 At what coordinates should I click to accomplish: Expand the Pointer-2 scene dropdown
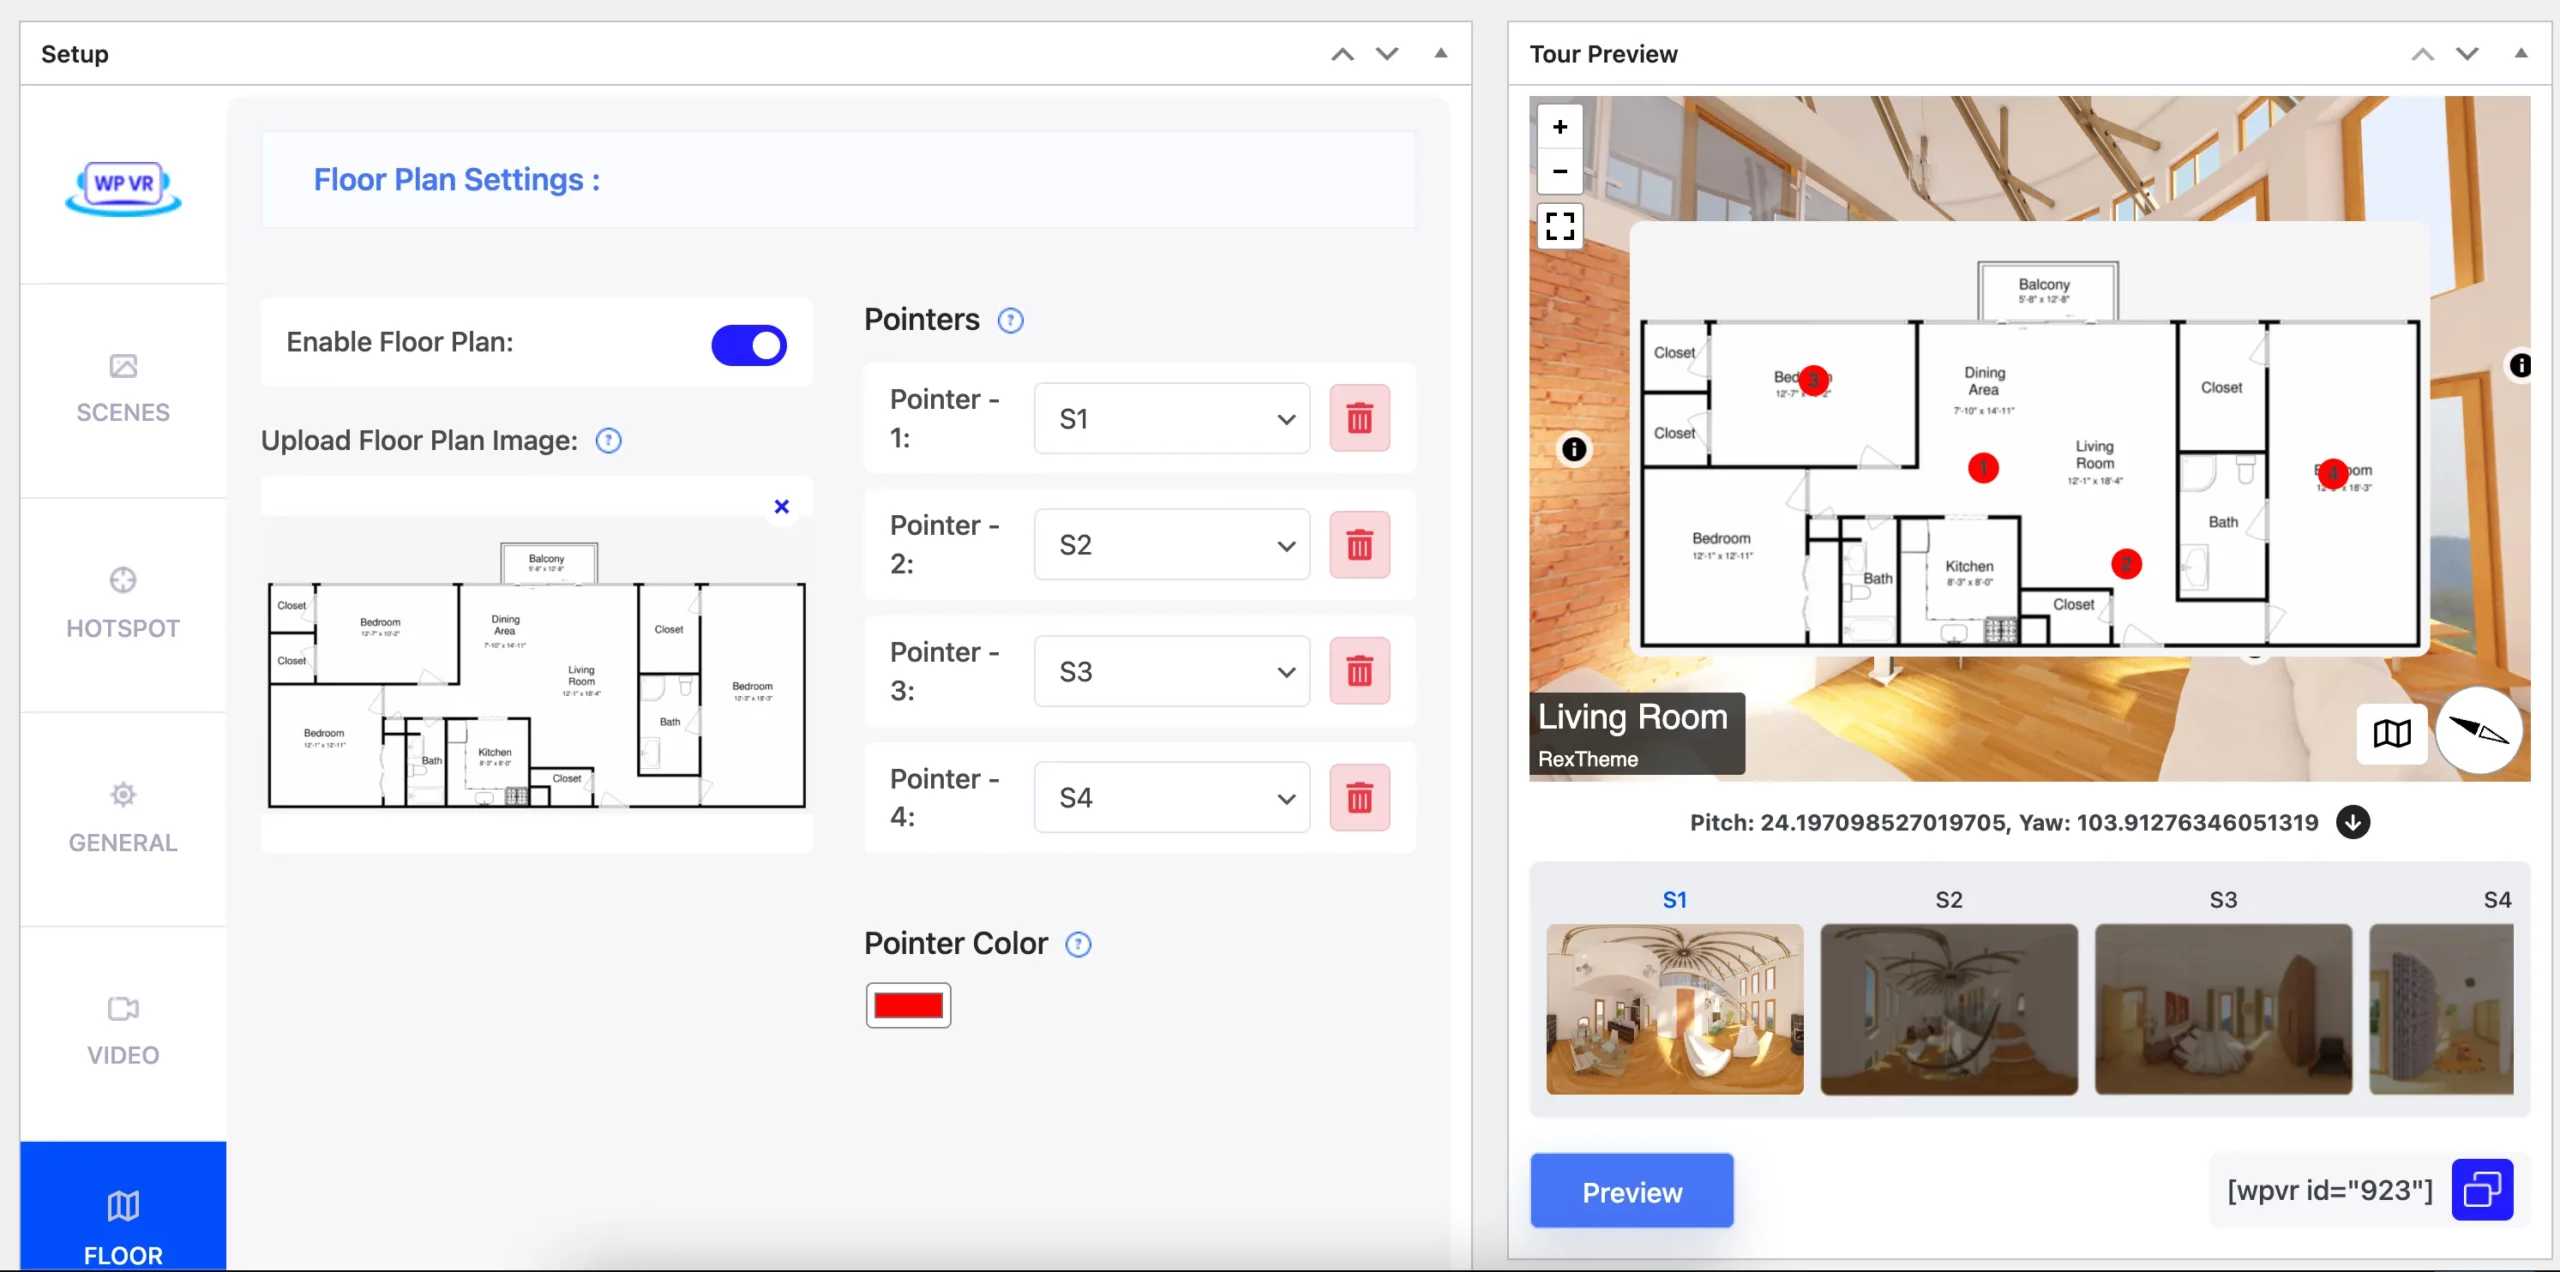click(1287, 544)
